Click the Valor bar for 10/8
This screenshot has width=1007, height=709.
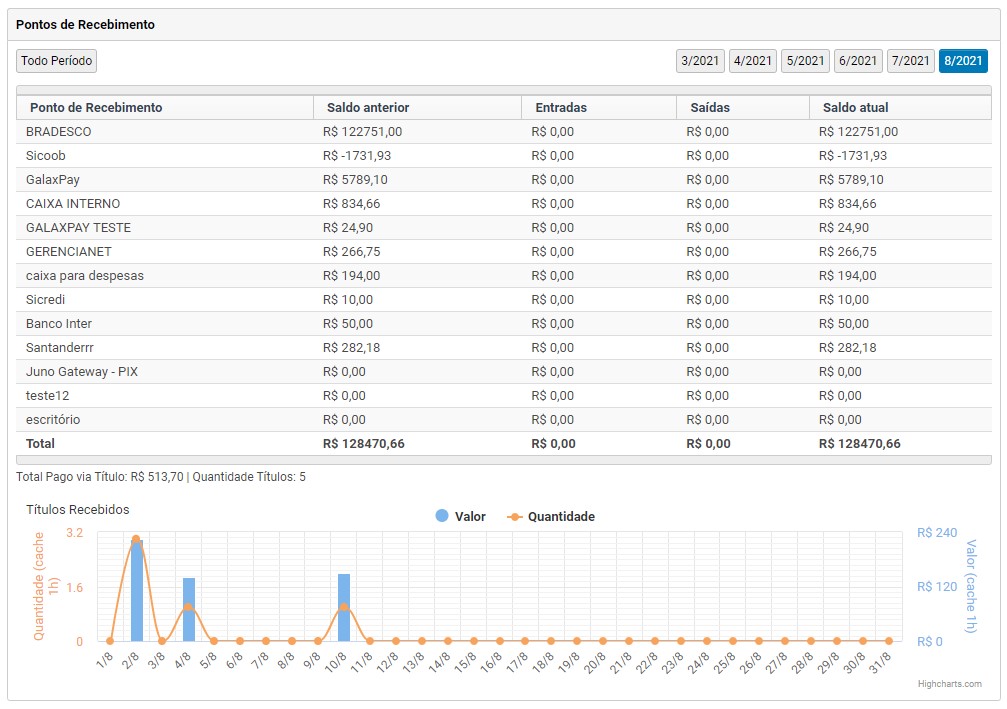coord(344,608)
